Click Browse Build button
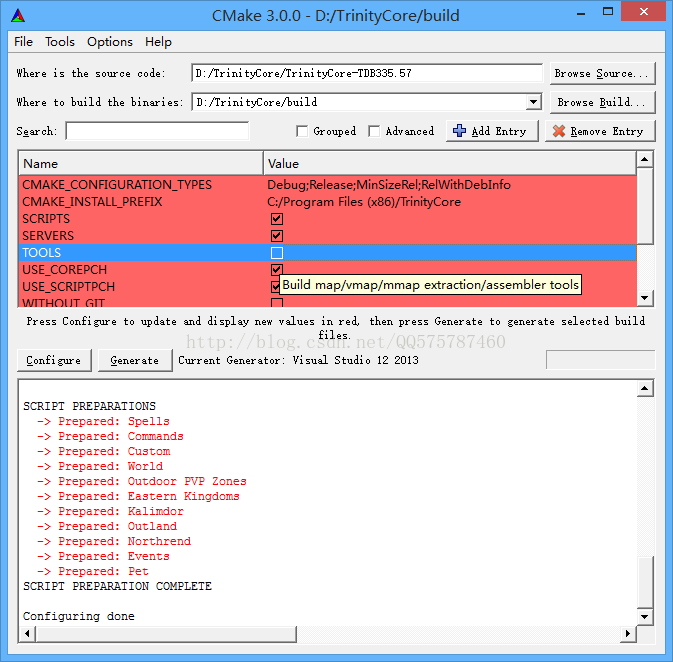The image size is (673, 662). pos(602,102)
